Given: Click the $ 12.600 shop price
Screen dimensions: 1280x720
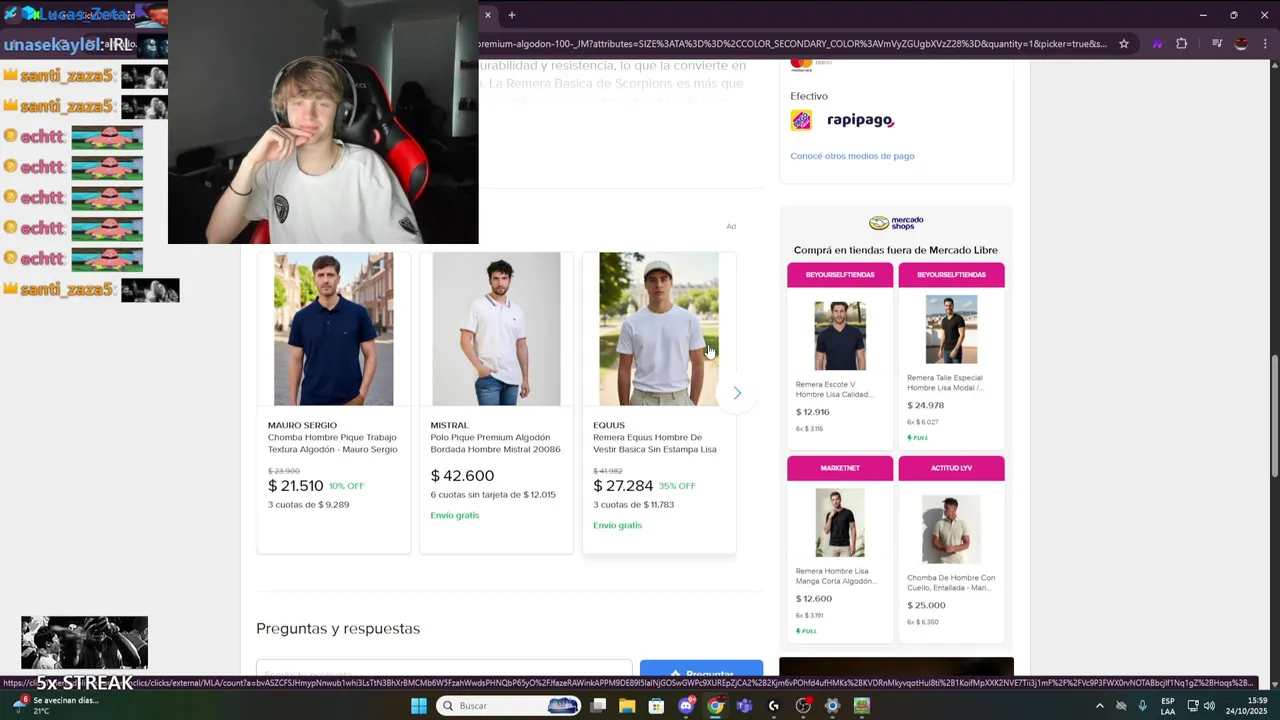Looking at the screenshot, I should tap(814, 599).
